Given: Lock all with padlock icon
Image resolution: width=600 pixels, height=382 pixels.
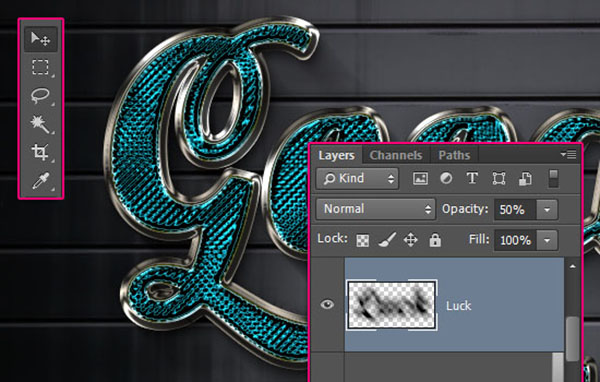Looking at the screenshot, I should coord(435,240).
